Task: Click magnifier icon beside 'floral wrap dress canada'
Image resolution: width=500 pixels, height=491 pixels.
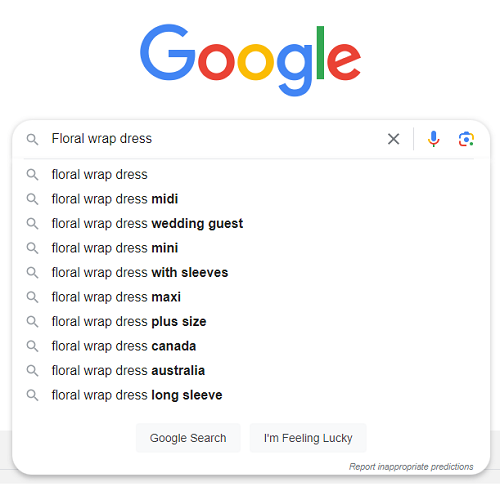Action: (x=32, y=346)
